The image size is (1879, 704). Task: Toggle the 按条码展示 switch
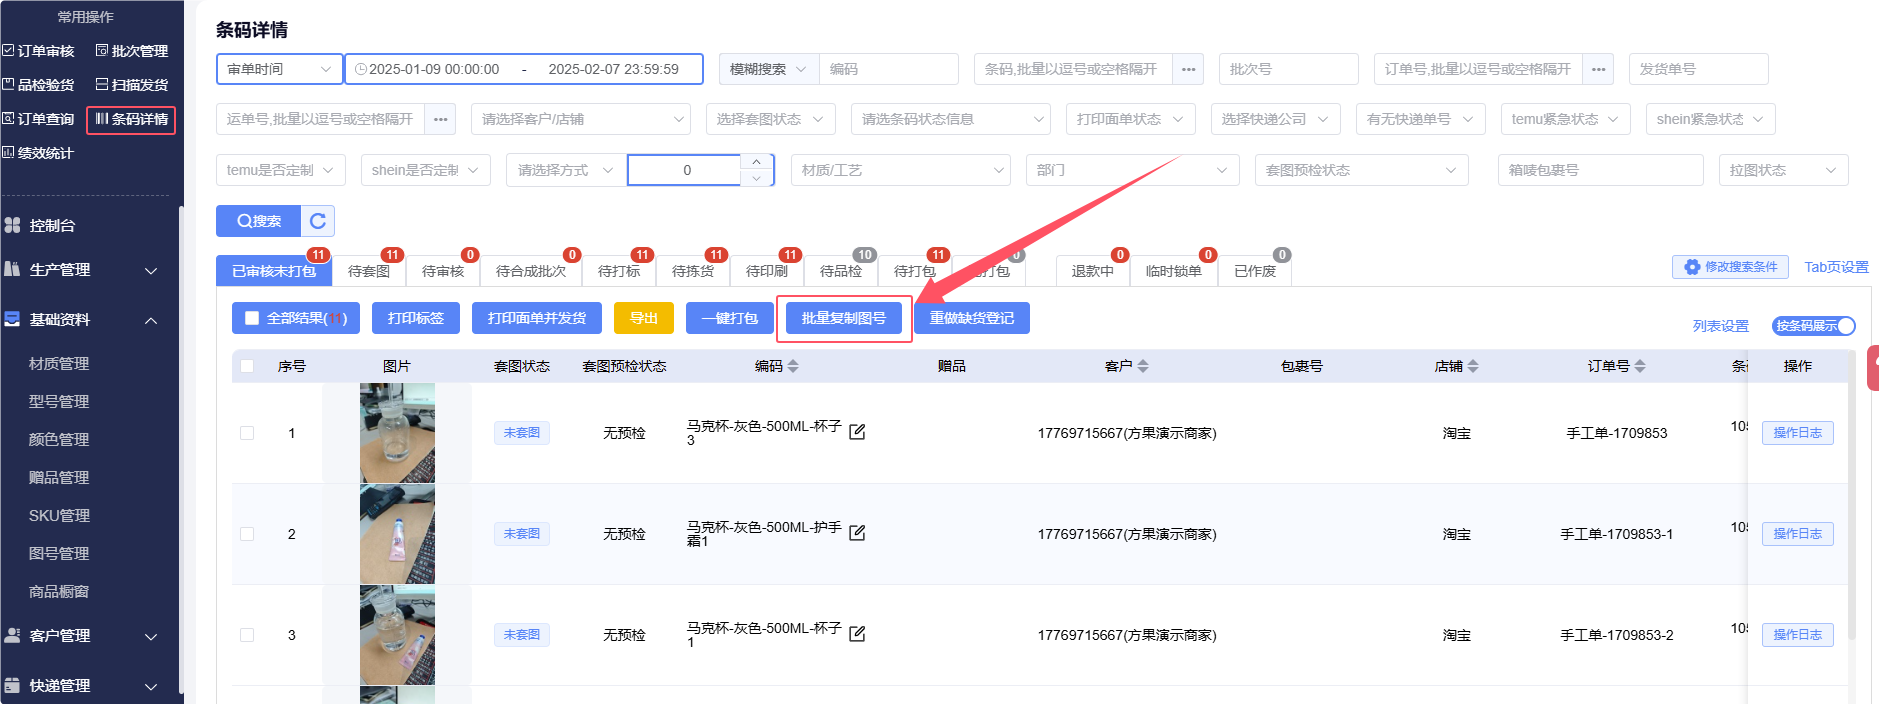[1813, 326]
